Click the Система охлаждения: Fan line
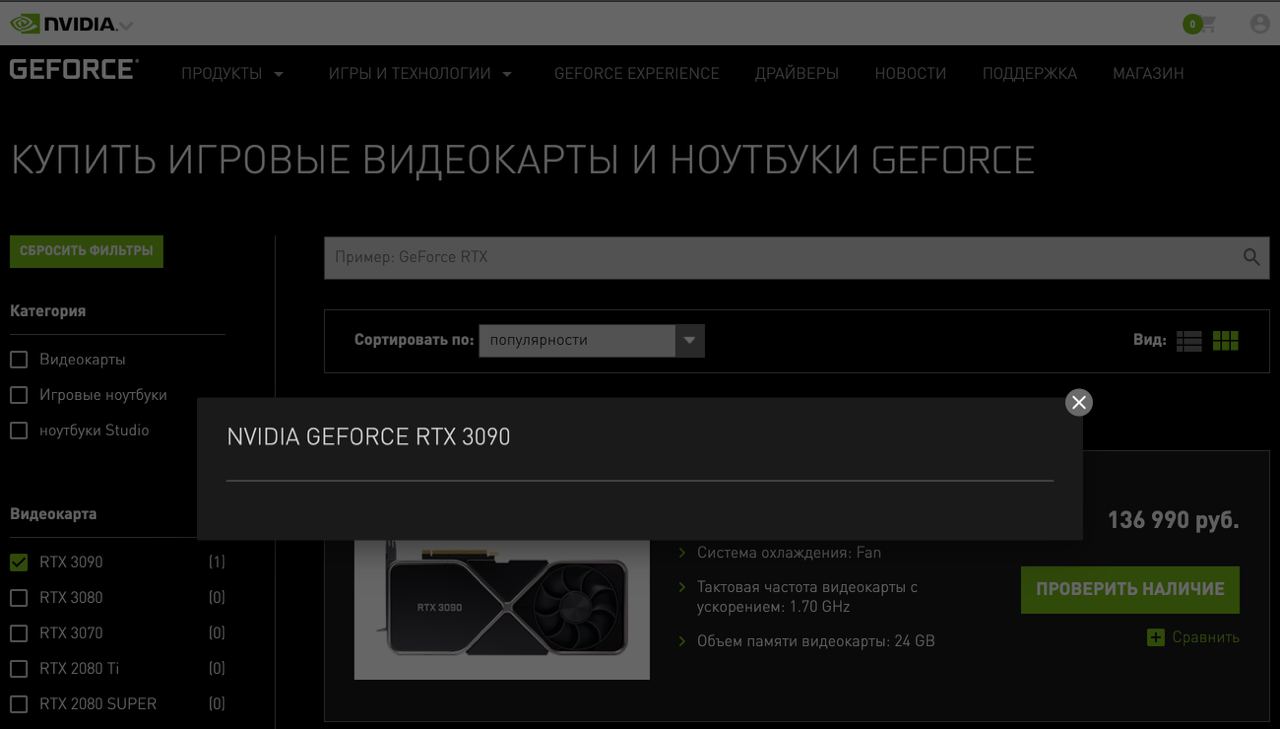The width and height of the screenshot is (1280, 729). pos(789,552)
